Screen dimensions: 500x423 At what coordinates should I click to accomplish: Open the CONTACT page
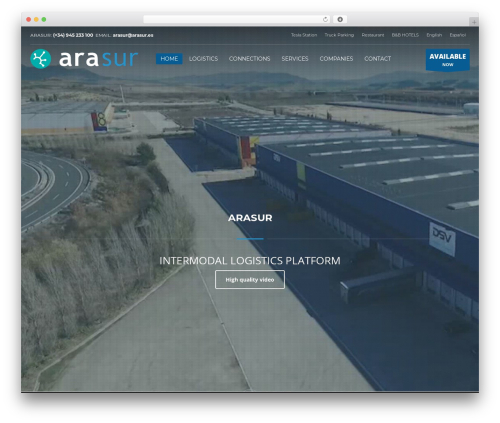pyautogui.click(x=377, y=59)
